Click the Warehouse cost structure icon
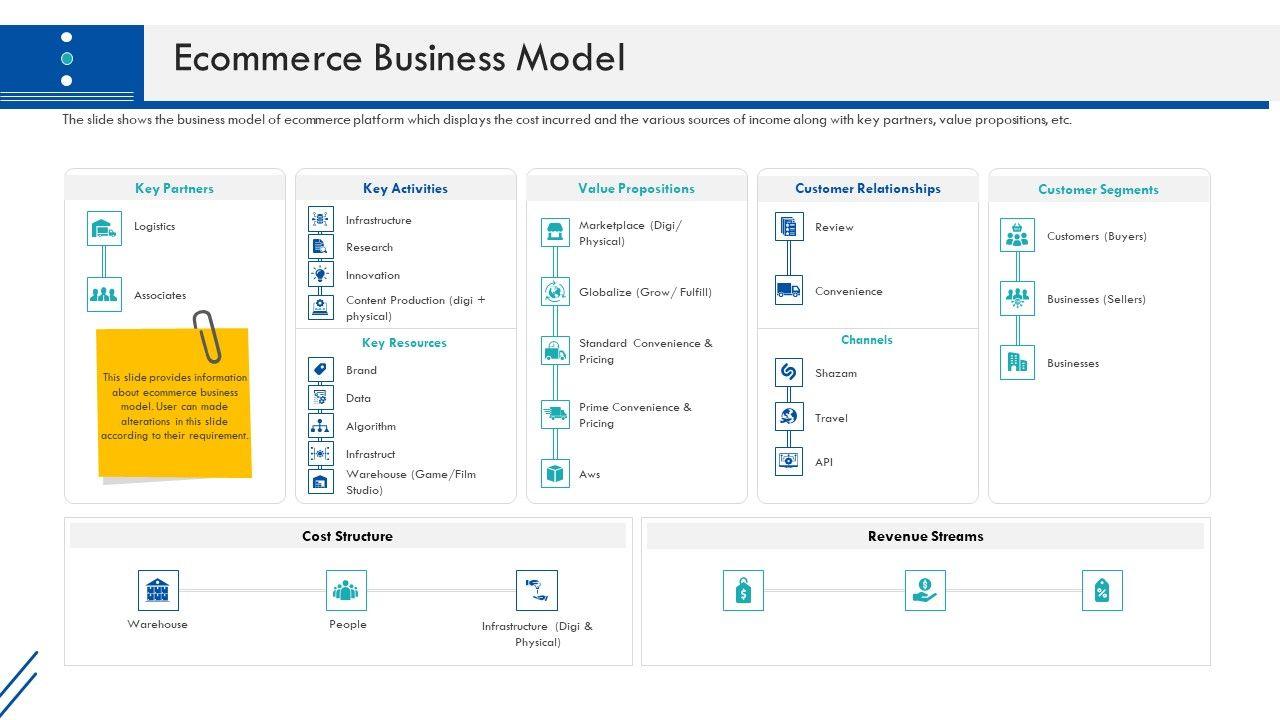Image resolution: width=1280 pixels, height=720 pixels. tap(158, 590)
